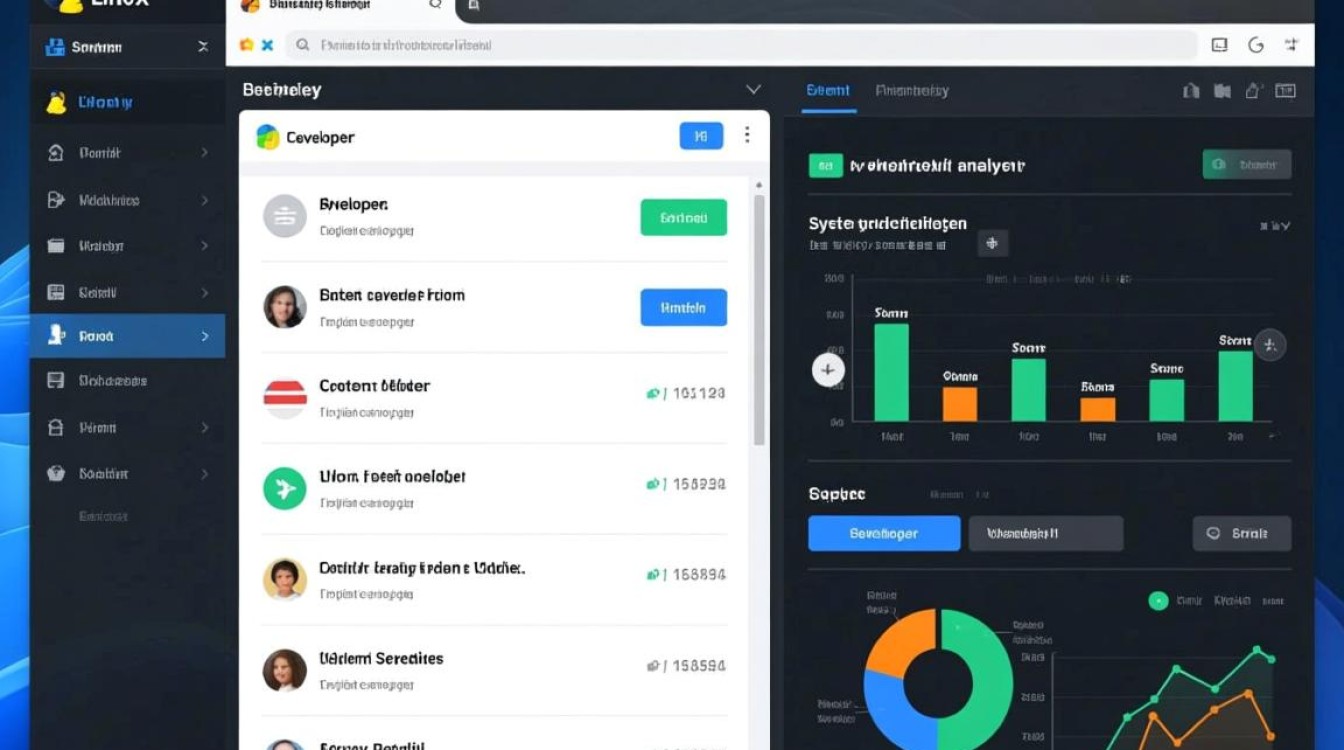Click the blue button on the second list row
This screenshot has height=750, width=1344.
[683, 308]
